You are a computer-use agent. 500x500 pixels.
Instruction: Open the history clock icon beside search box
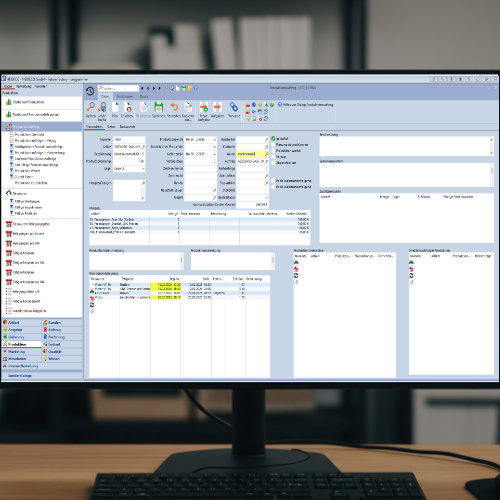point(90,91)
